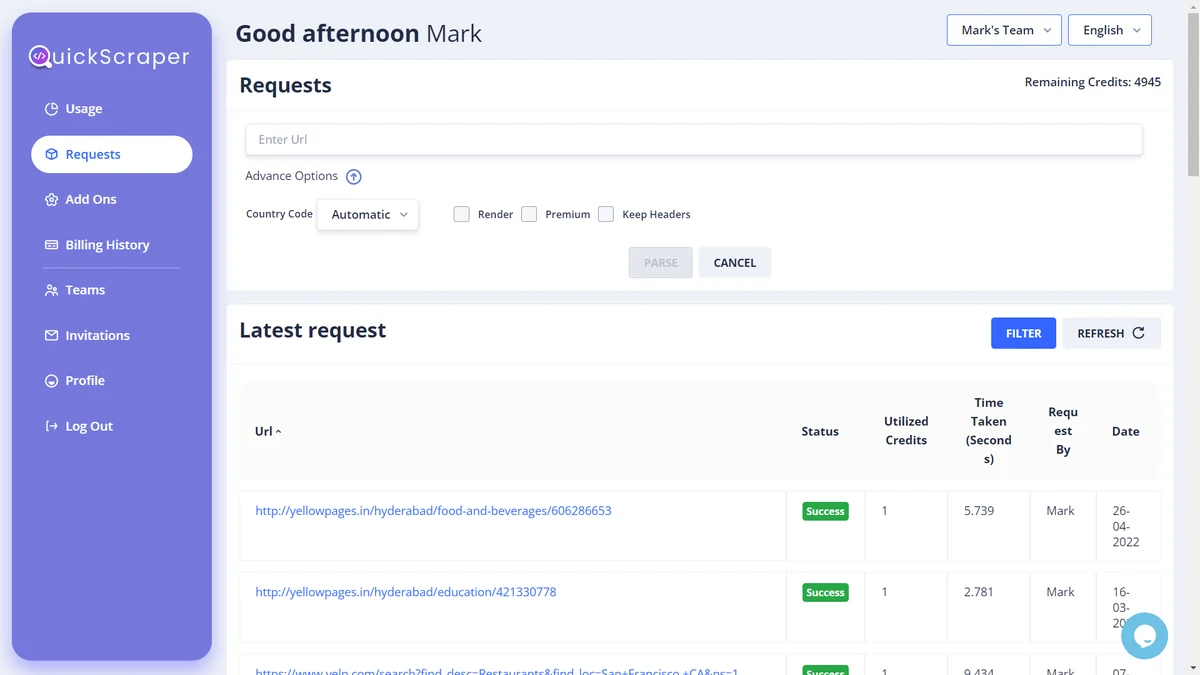The image size is (1200, 675).
Task: Open the chat support bubble
Action: (x=1144, y=636)
